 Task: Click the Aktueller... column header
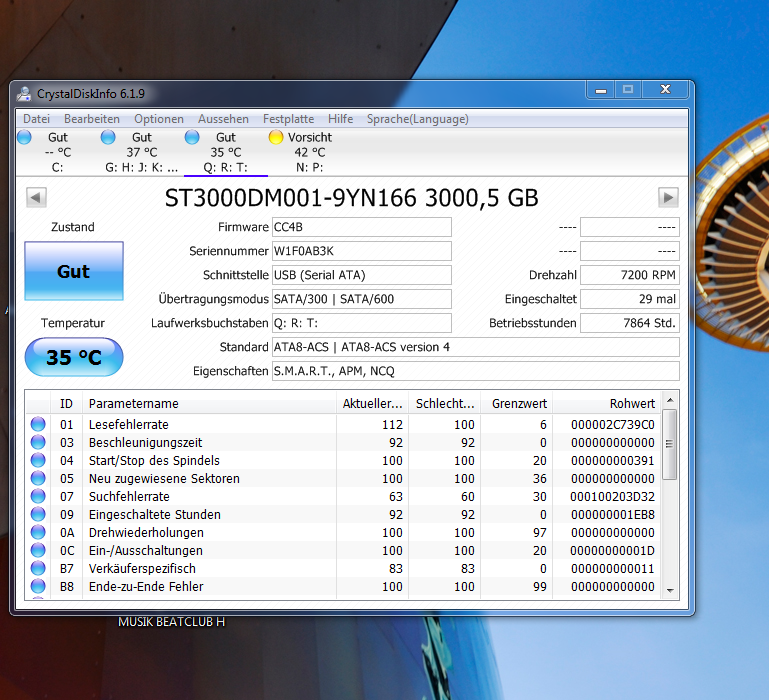[373, 404]
